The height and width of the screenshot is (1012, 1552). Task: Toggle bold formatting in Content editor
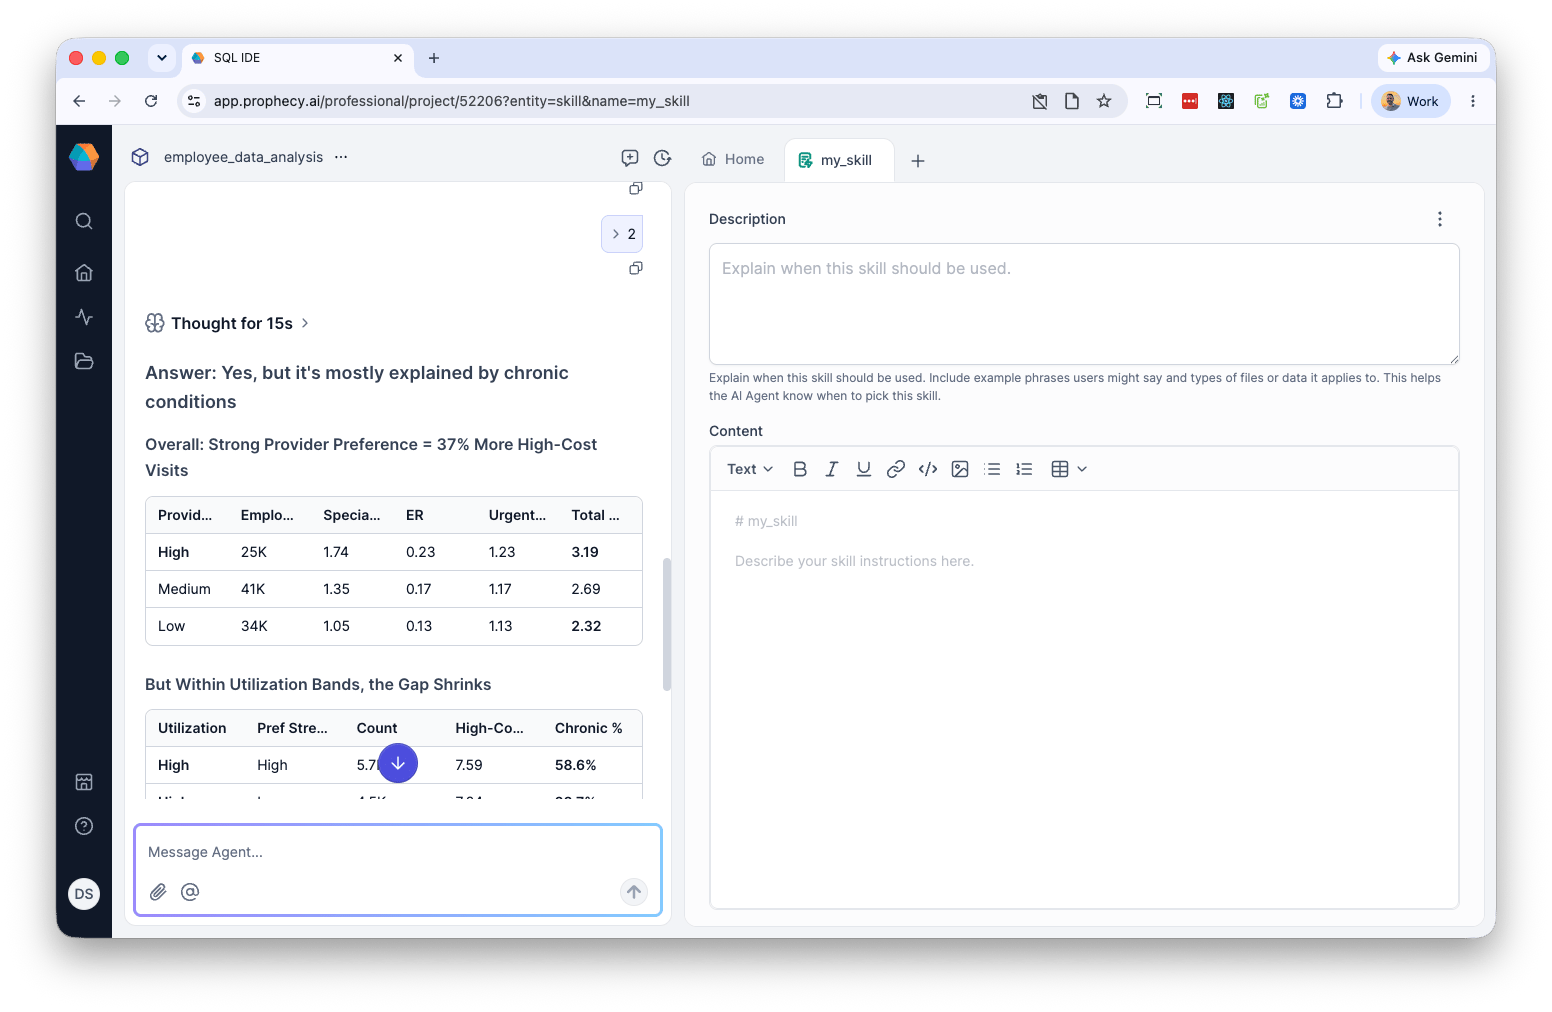point(800,469)
